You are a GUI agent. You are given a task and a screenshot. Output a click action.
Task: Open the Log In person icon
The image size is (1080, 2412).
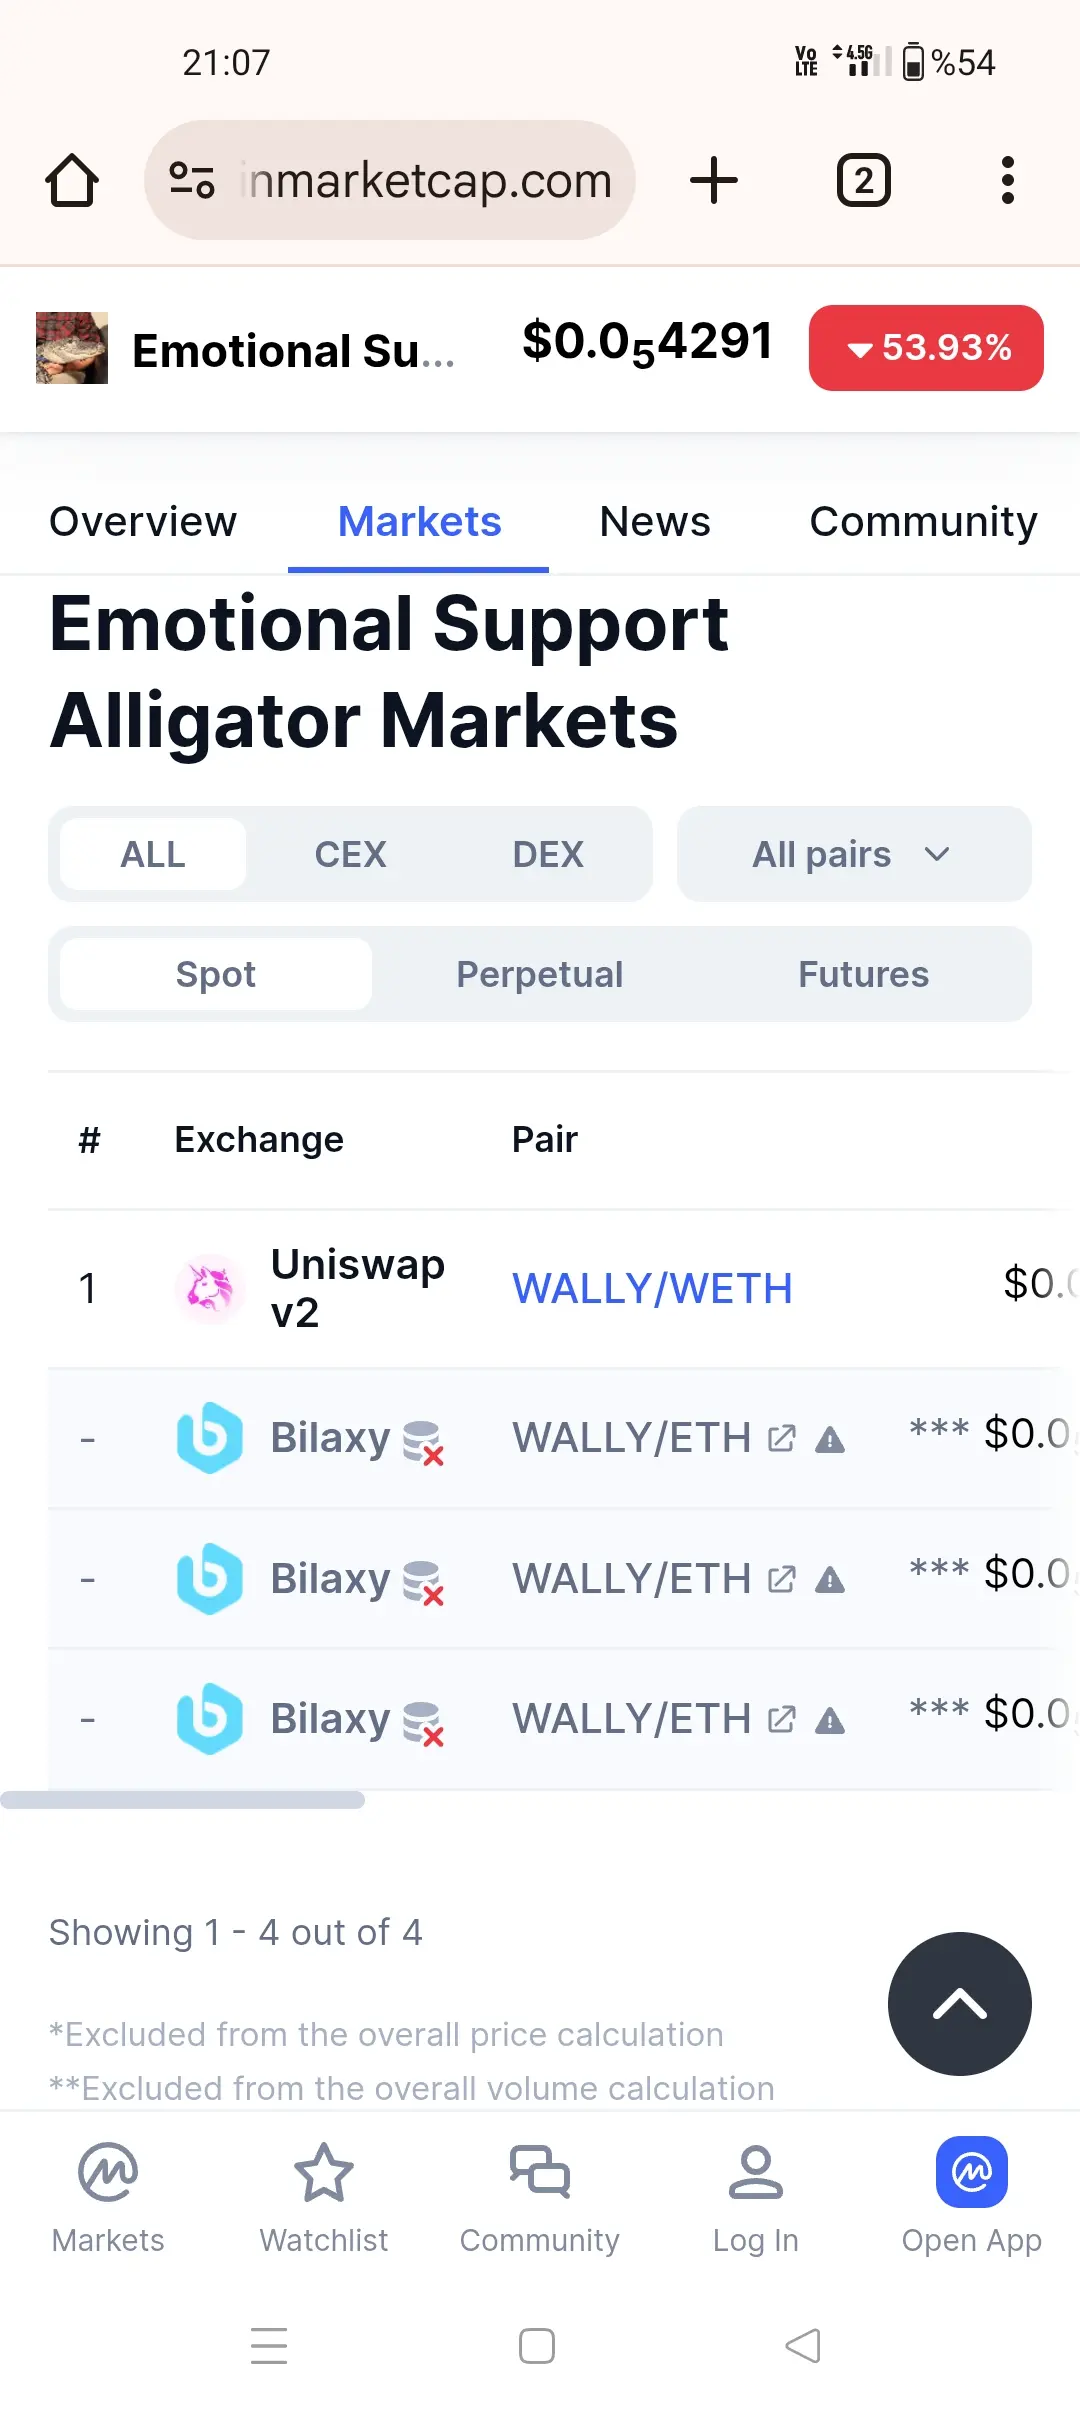[x=755, y=2172]
